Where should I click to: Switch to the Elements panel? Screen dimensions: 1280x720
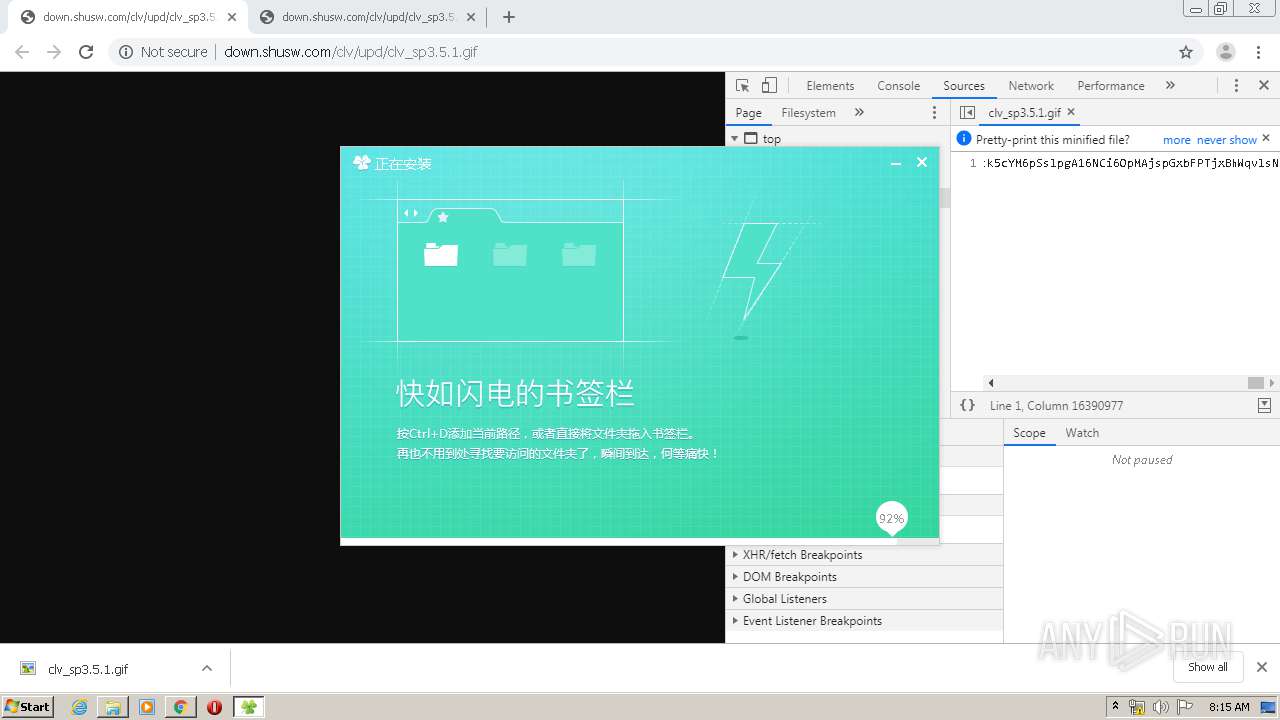(x=830, y=86)
